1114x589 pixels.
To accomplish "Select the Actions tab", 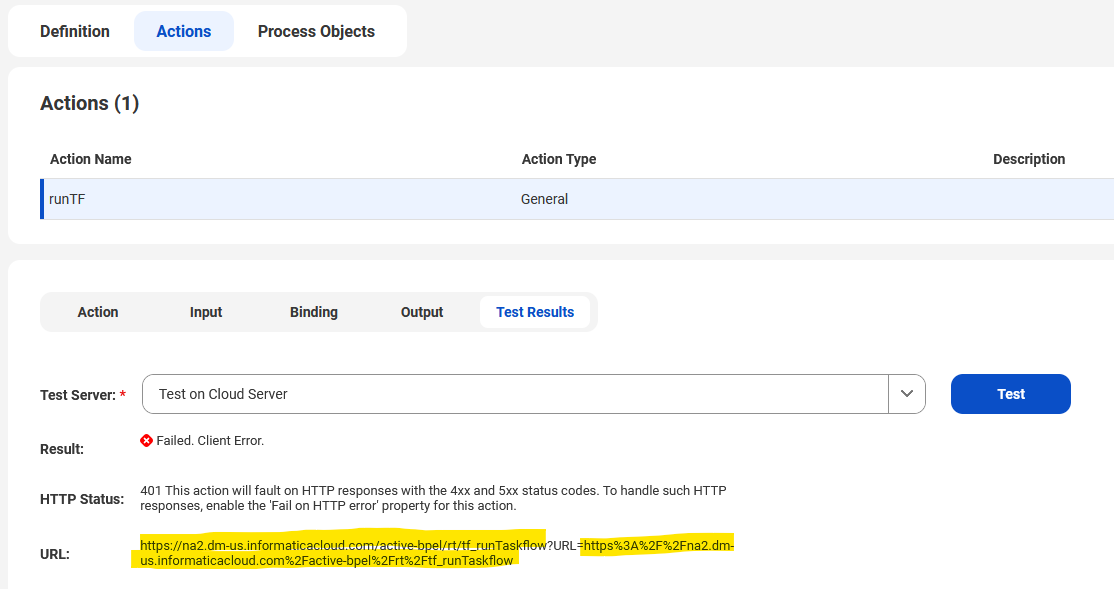I will [x=184, y=31].
